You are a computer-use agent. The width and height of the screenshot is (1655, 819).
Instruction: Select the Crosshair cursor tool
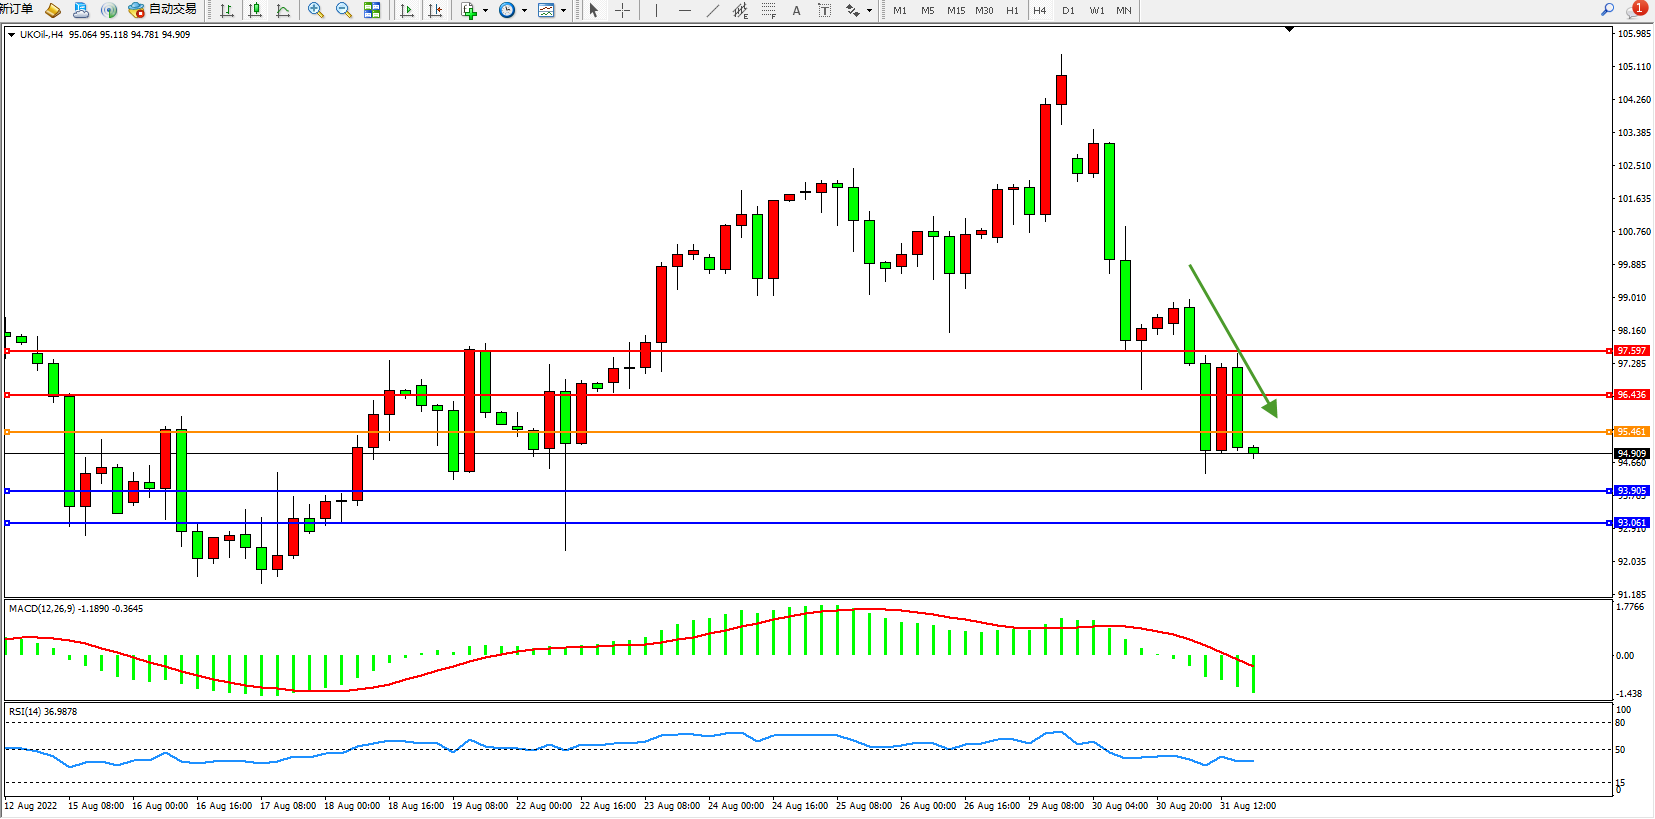point(622,10)
